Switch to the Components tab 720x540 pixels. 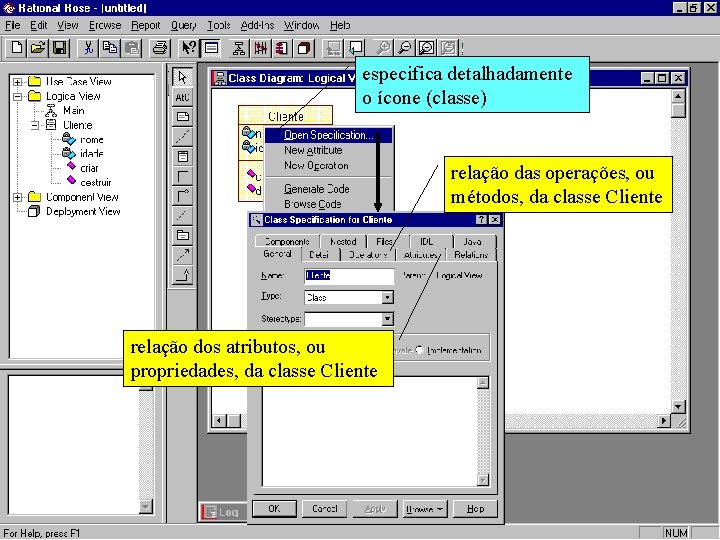[287, 241]
